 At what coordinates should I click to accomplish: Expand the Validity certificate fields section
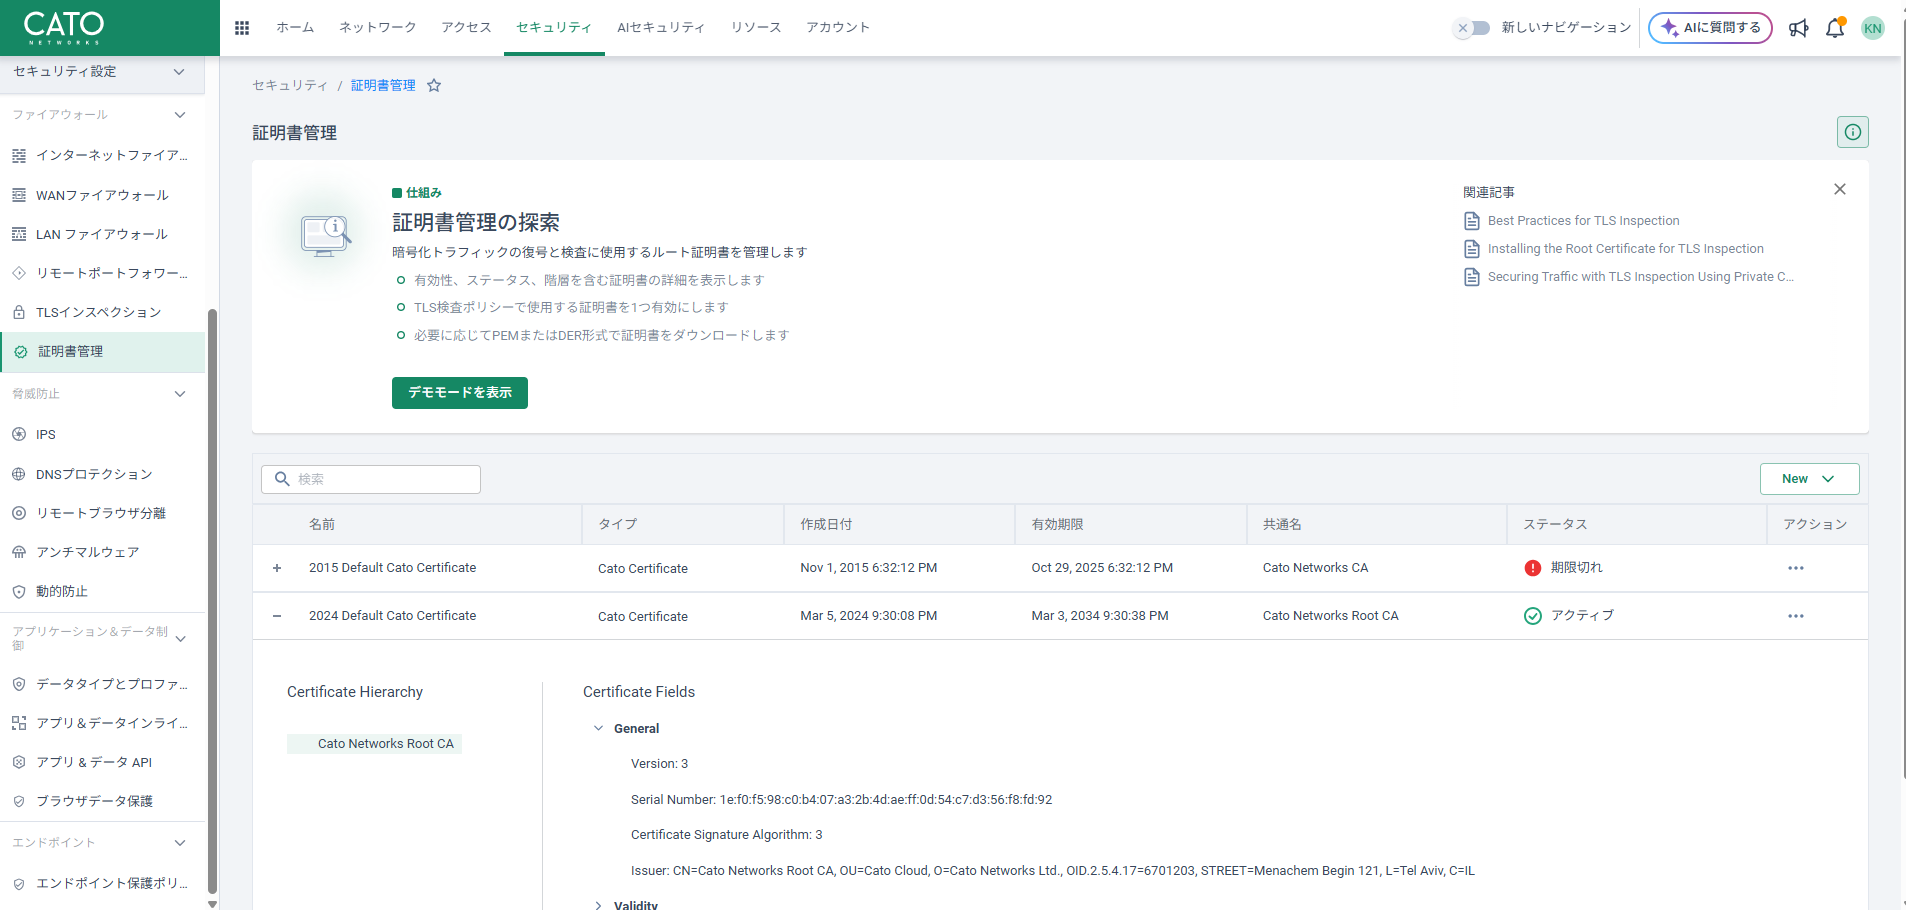(599, 906)
